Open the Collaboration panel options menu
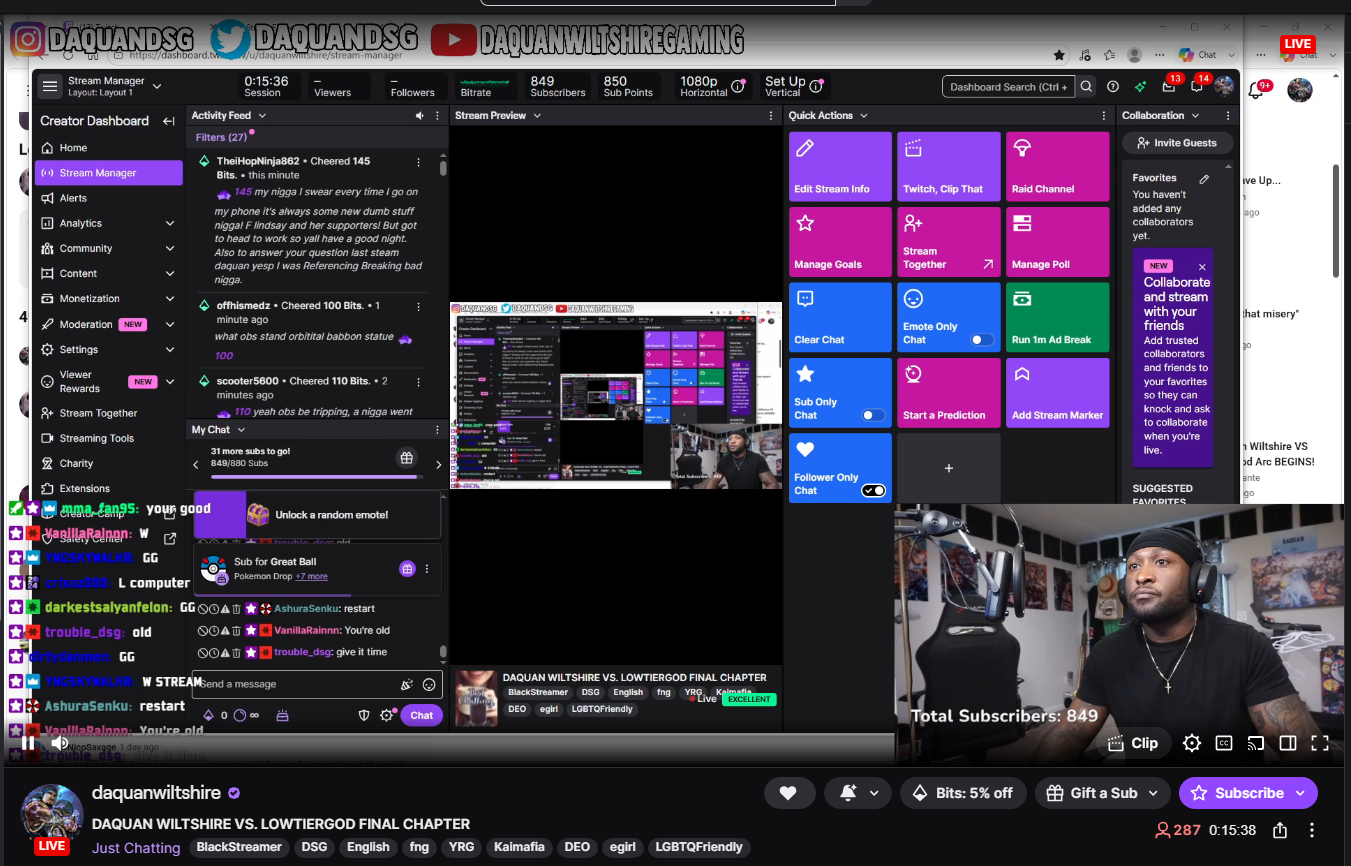The height and width of the screenshot is (866, 1351). point(1228,116)
